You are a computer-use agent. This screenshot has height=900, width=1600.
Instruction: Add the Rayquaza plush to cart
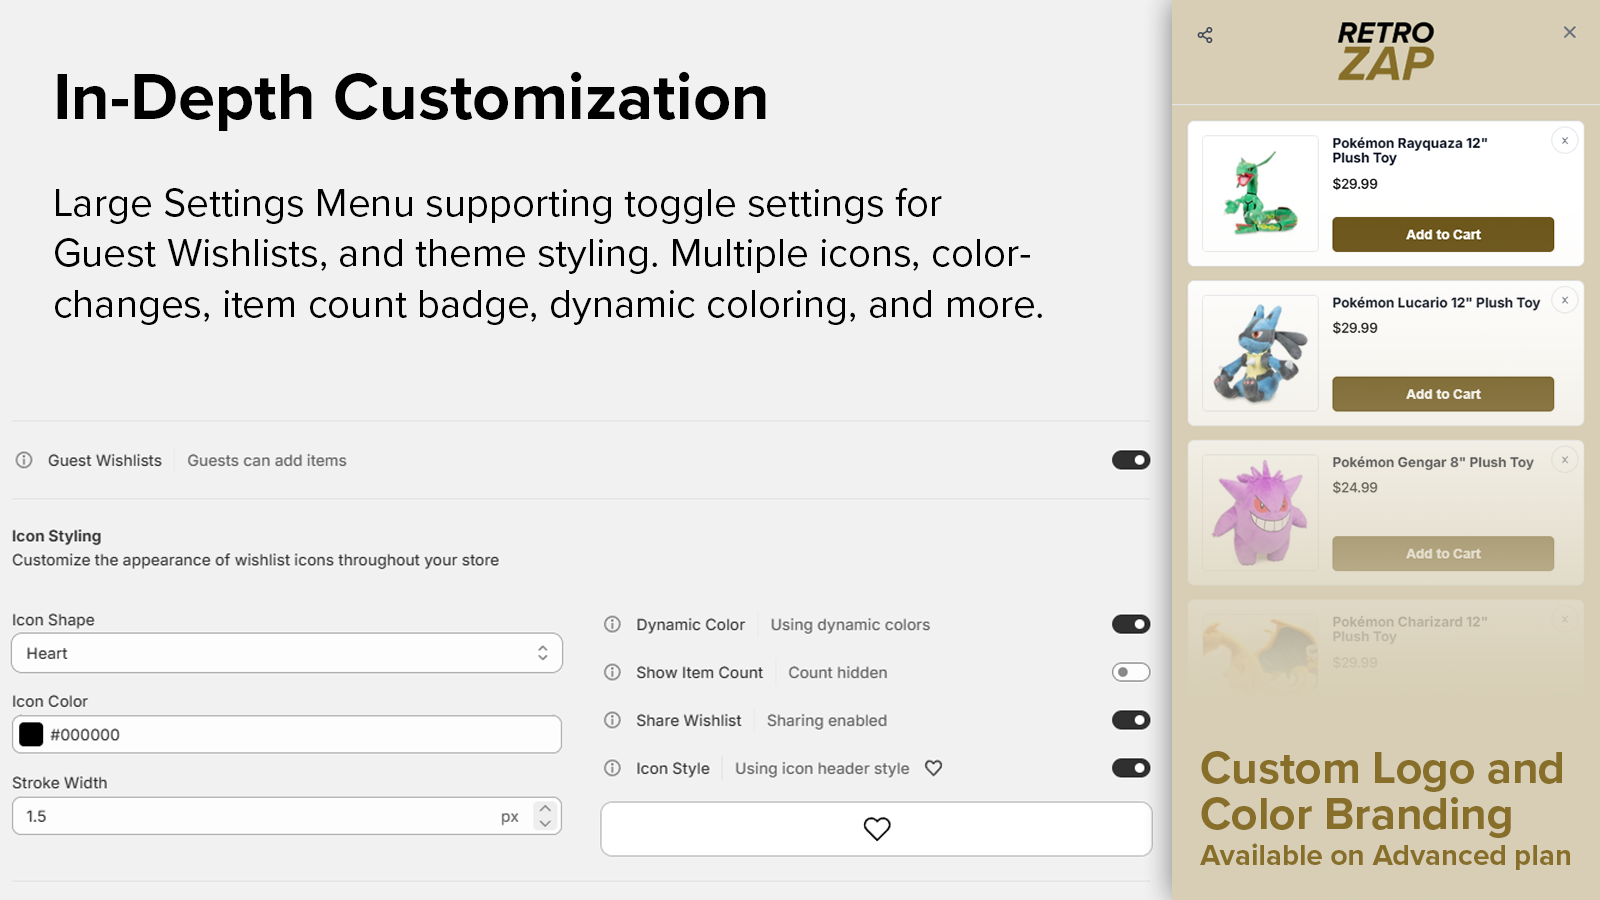pyautogui.click(x=1443, y=234)
